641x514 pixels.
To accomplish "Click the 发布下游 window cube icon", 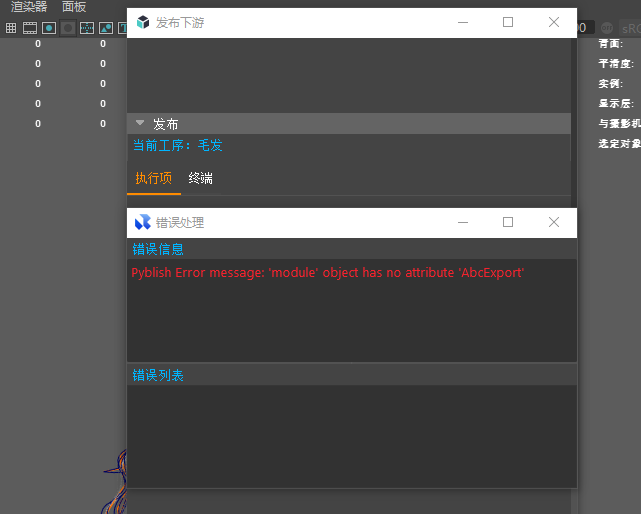I will point(143,22).
